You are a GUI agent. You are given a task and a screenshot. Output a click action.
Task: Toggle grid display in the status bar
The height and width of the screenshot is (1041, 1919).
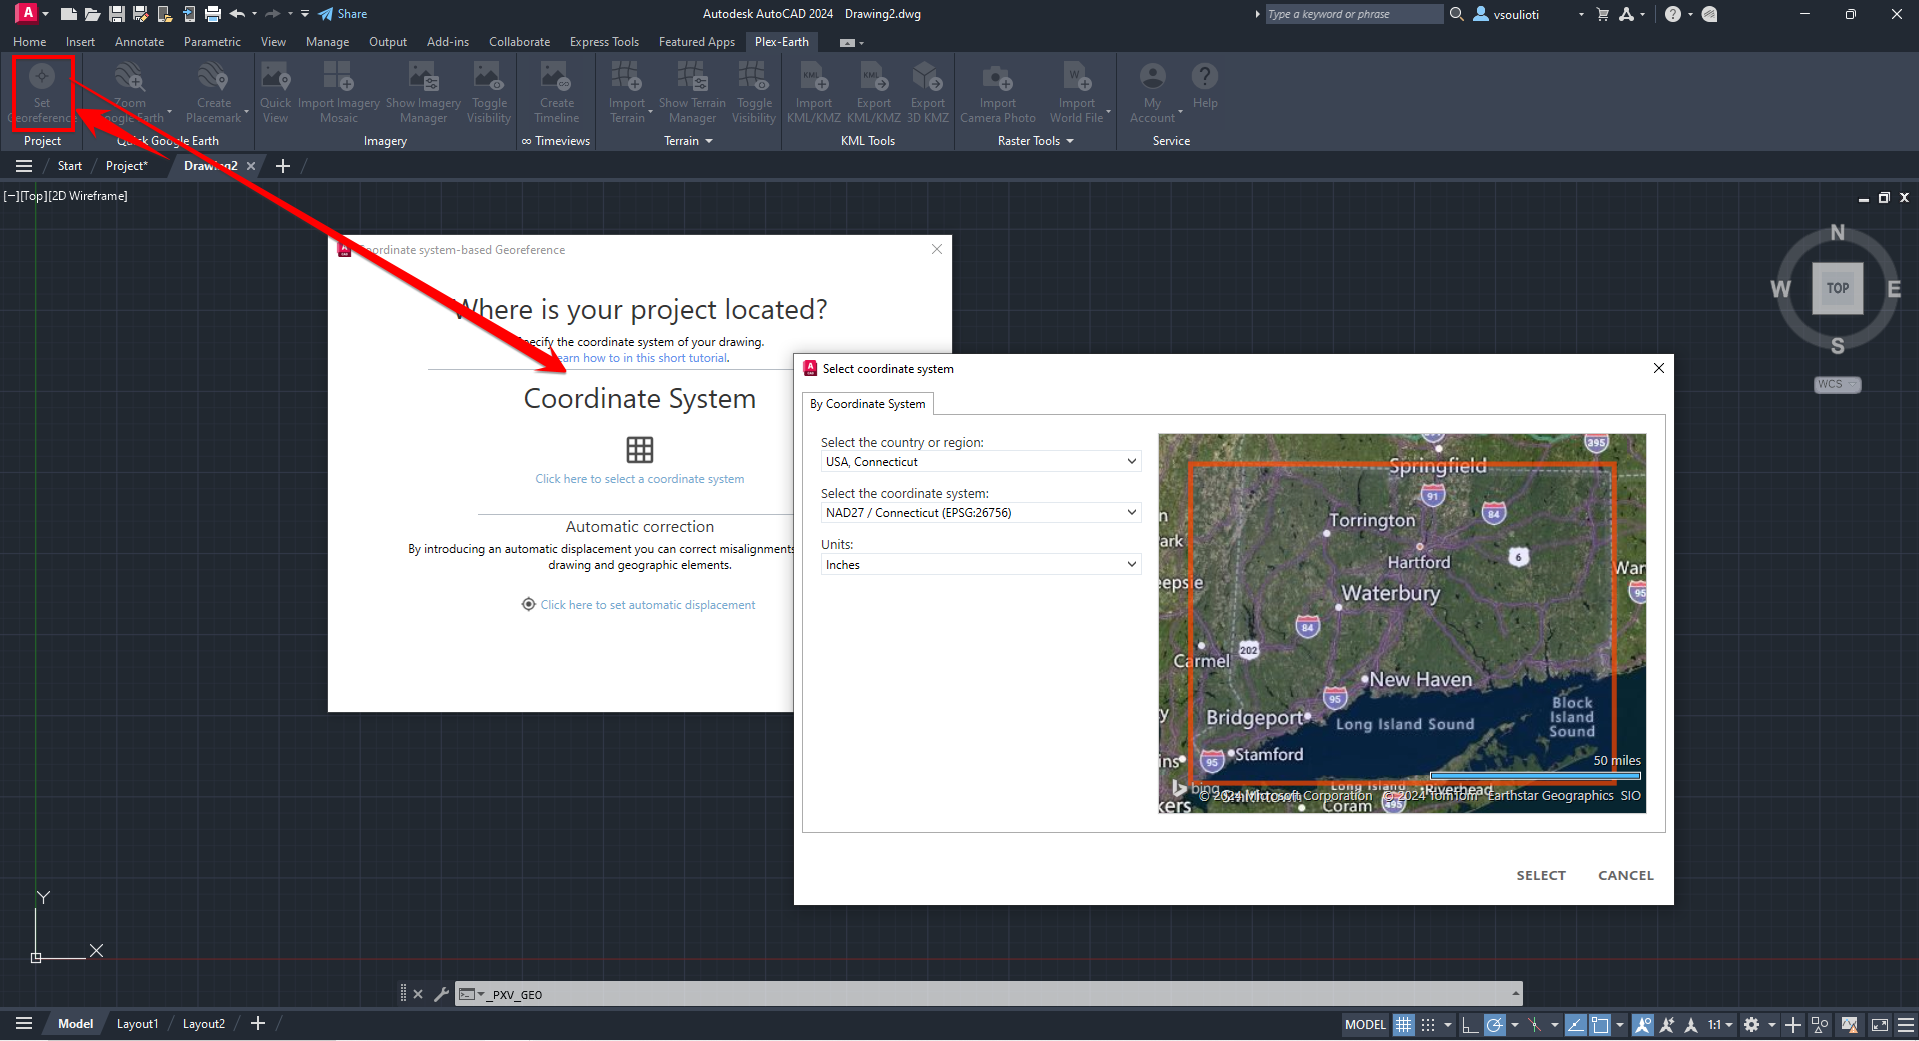pyautogui.click(x=1403, y=1025)
